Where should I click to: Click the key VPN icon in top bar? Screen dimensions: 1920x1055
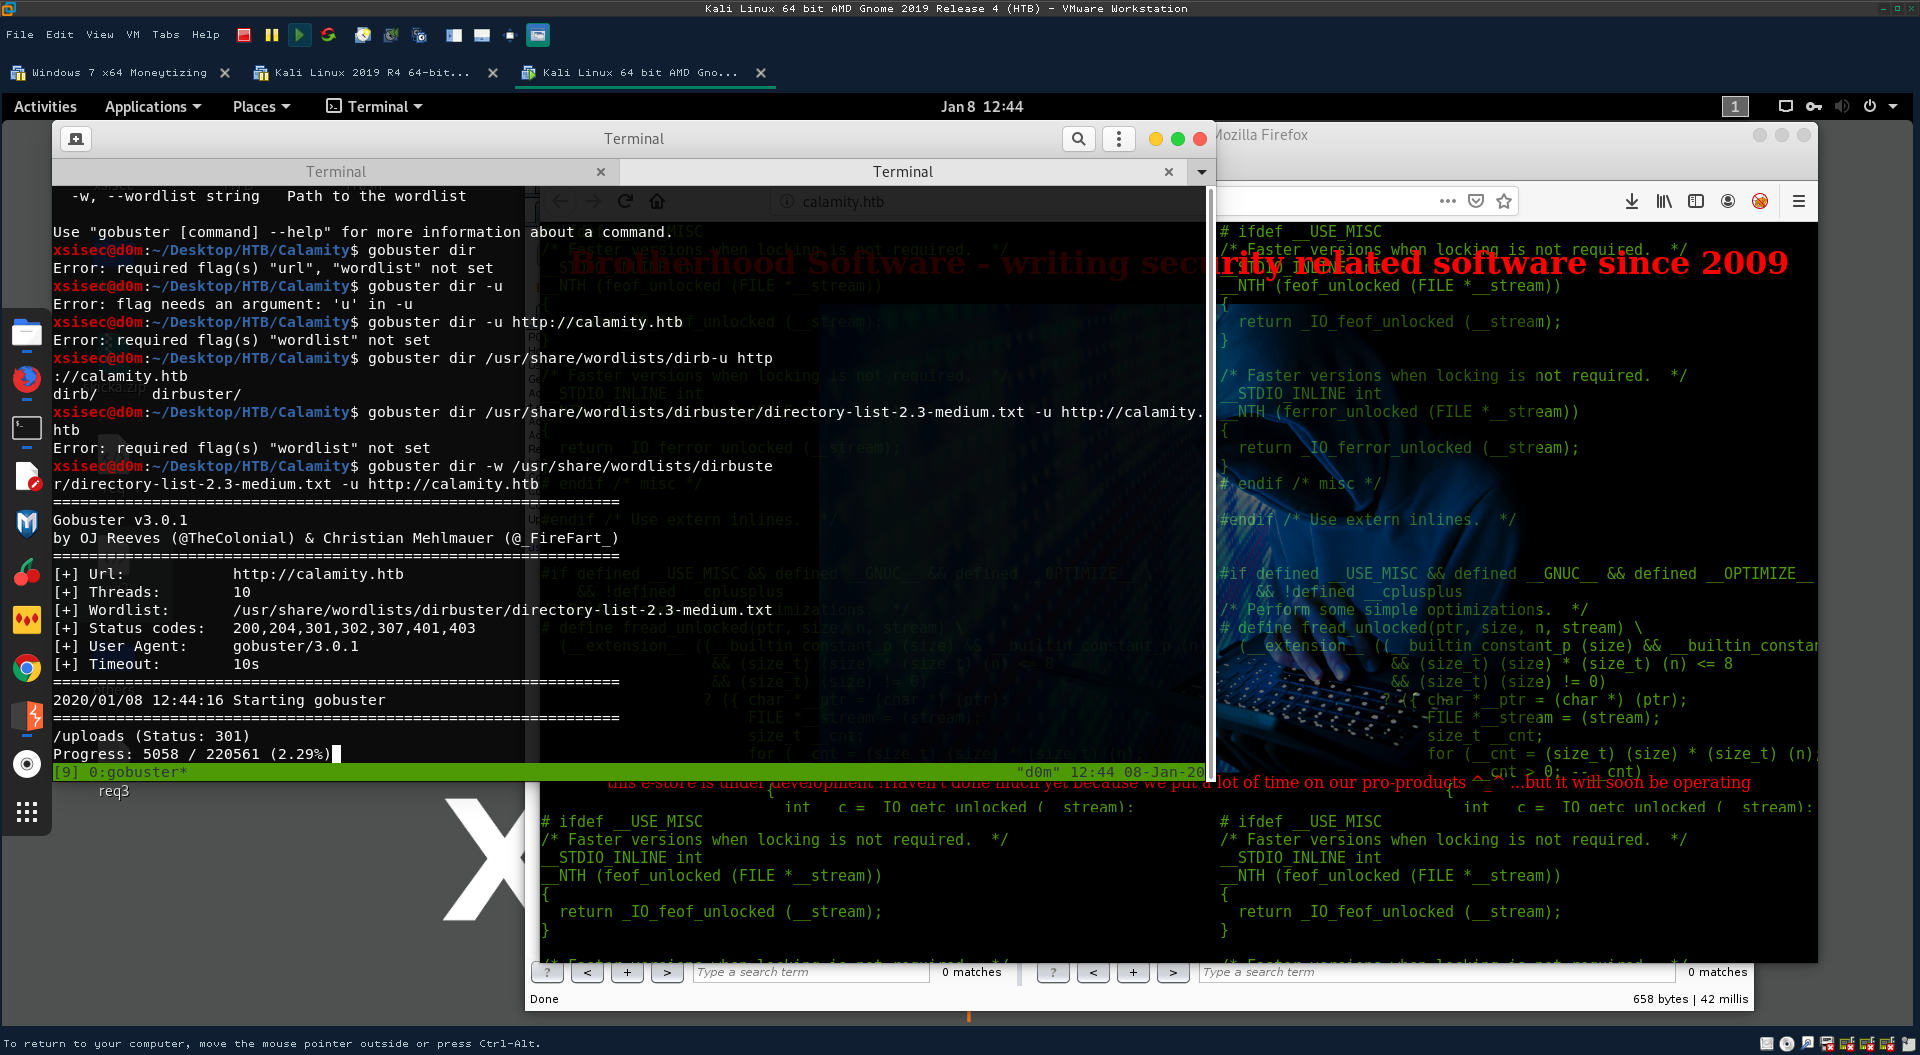pyautogui.click(x=1814, y=106)
